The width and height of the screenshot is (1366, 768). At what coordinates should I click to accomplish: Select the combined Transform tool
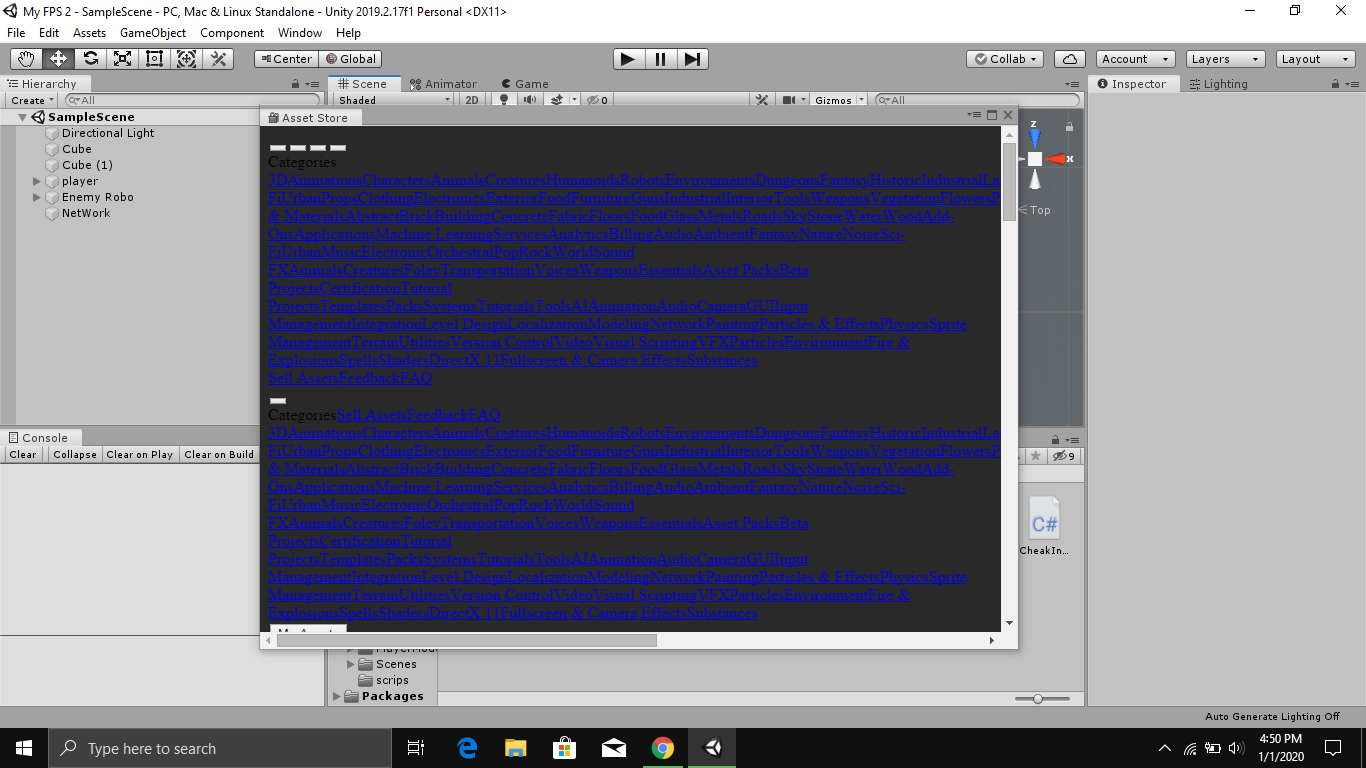click(186, 59)
